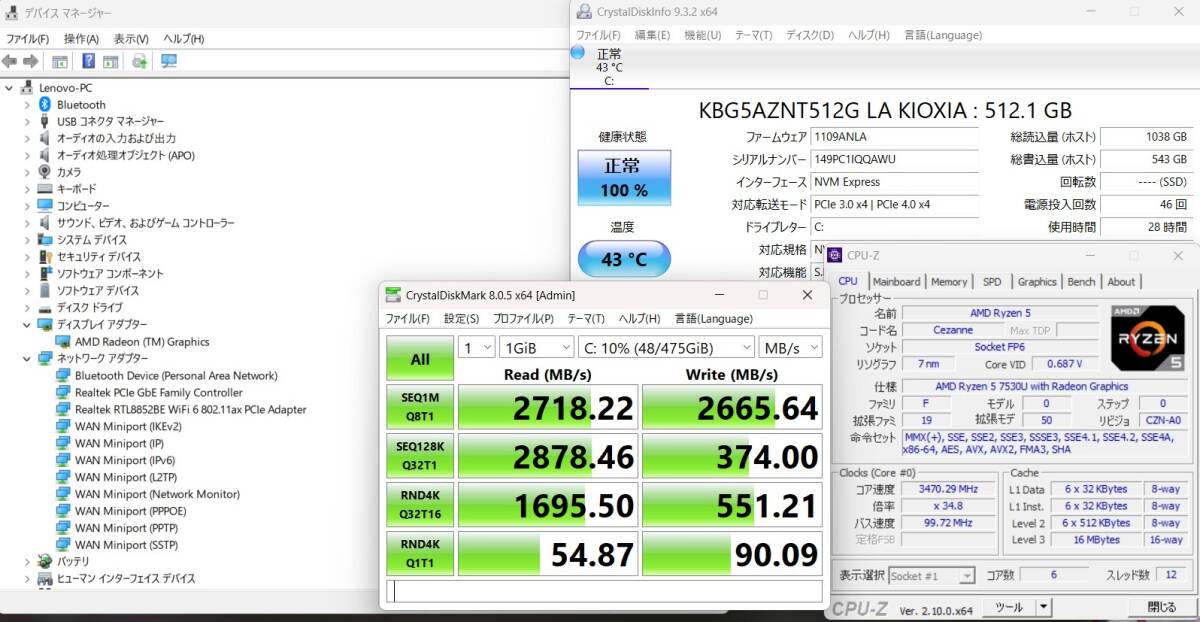Click the WAN Miniport (PPTP) adapter icon
This screenshot has width=1200, height=622.
(x=63, y=528)
